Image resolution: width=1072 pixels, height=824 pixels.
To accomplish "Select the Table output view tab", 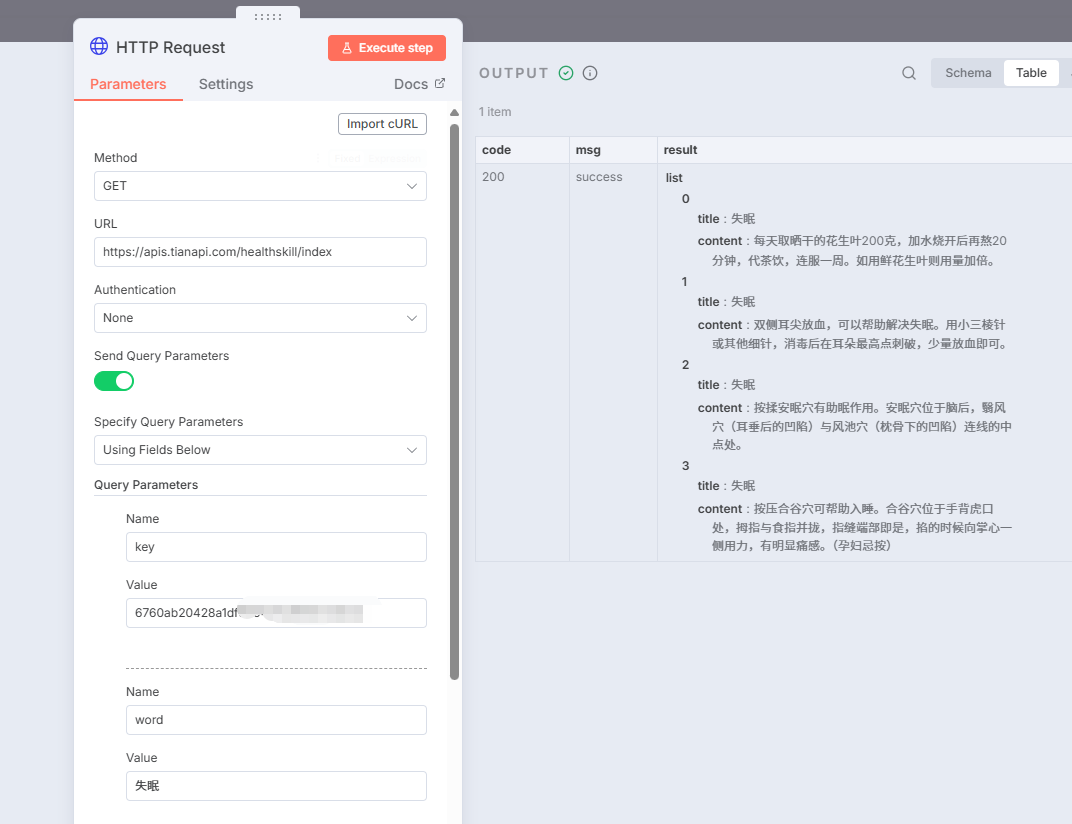I will [1031, 73].
